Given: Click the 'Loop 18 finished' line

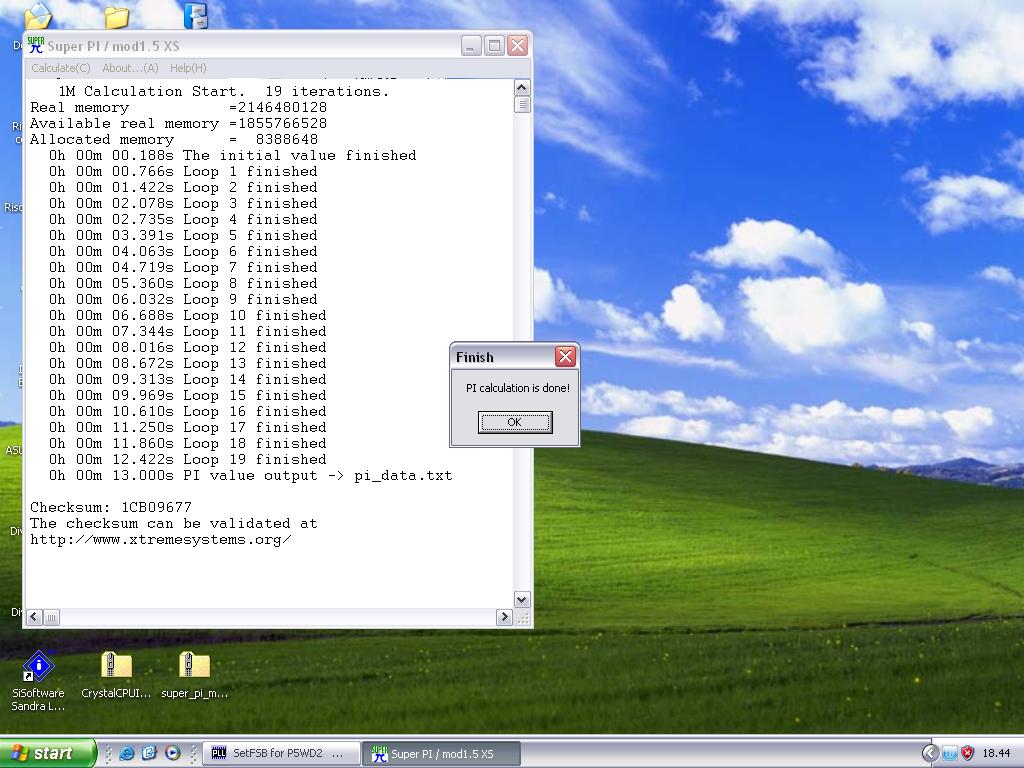Looking at the screenshot, I should click(187, 443).
